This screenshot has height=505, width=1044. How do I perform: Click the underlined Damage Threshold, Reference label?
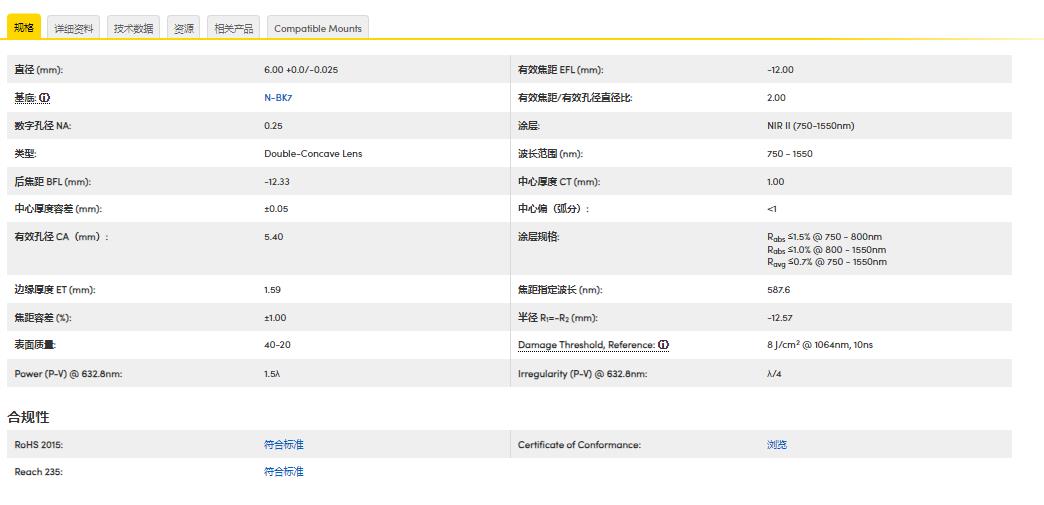tap(586, 345)
